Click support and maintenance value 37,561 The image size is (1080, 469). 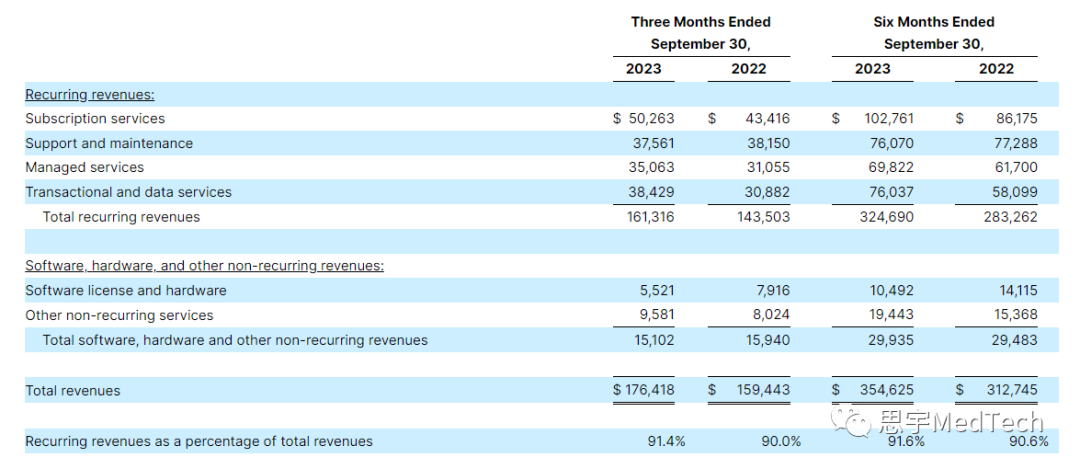tap(652, 143)
